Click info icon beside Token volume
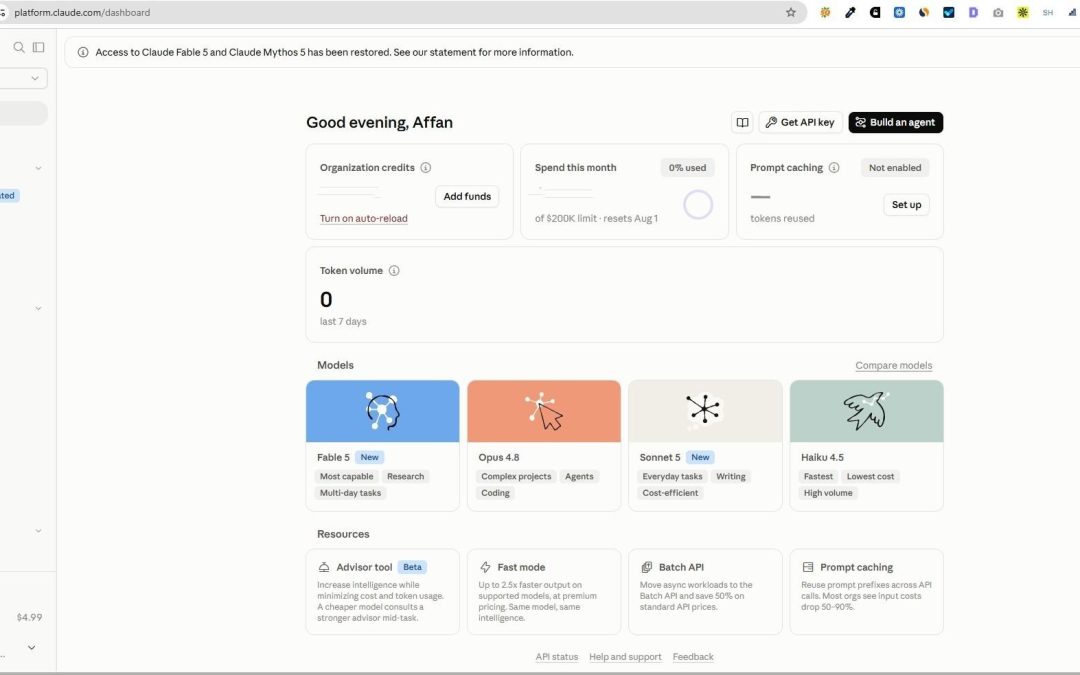 point(394,271)
